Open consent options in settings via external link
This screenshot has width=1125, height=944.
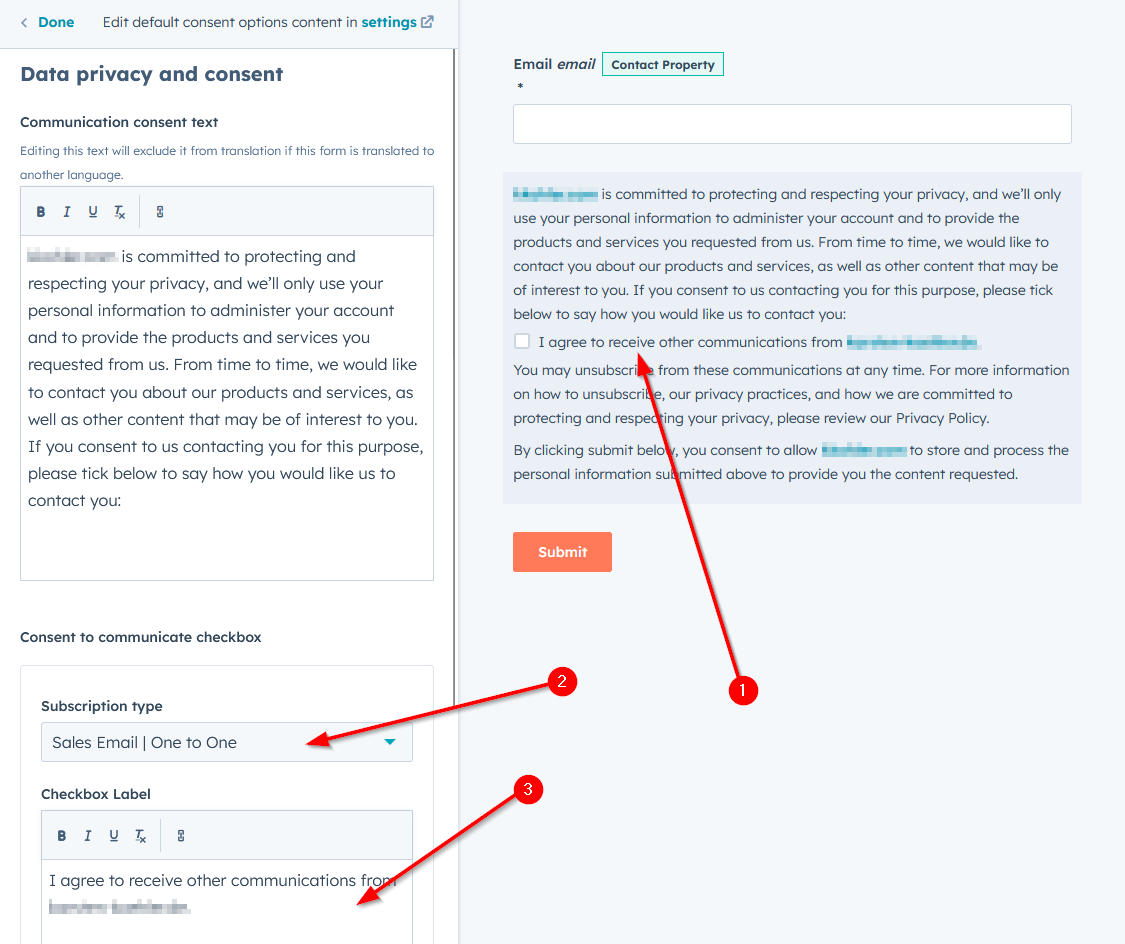coord(391,21)
